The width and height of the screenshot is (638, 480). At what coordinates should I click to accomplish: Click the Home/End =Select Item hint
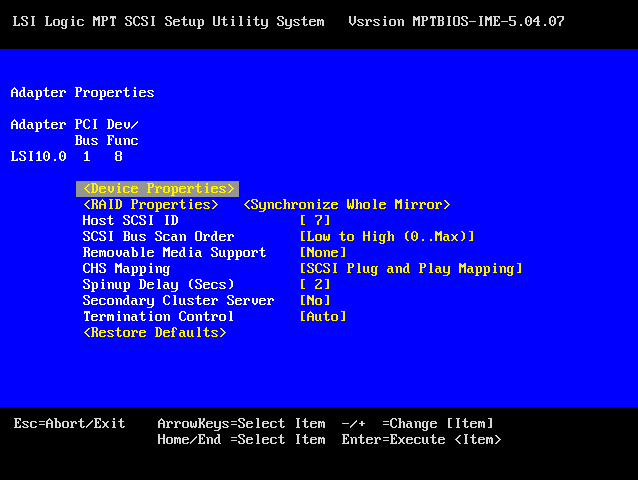[241, 440]
